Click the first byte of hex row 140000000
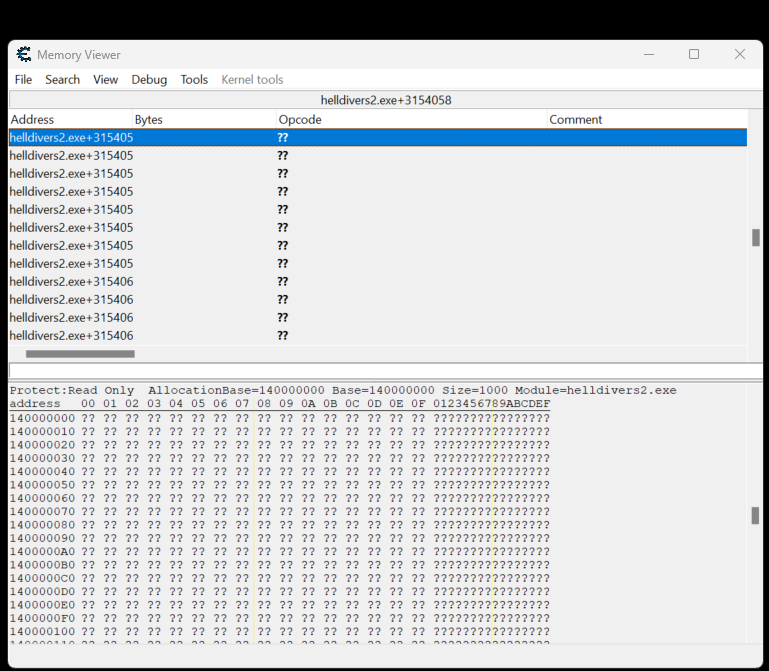The height and width of the screenshot is (671, 769). pyautogui.click(x=88, y=418)
